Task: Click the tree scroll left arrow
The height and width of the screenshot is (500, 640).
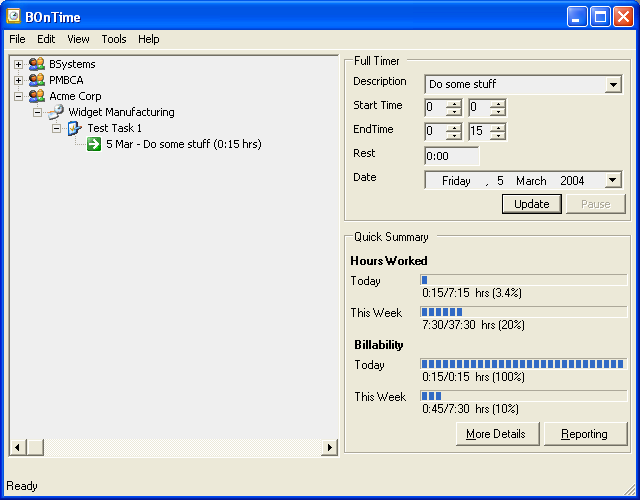Action: click(x=18, y=447)
